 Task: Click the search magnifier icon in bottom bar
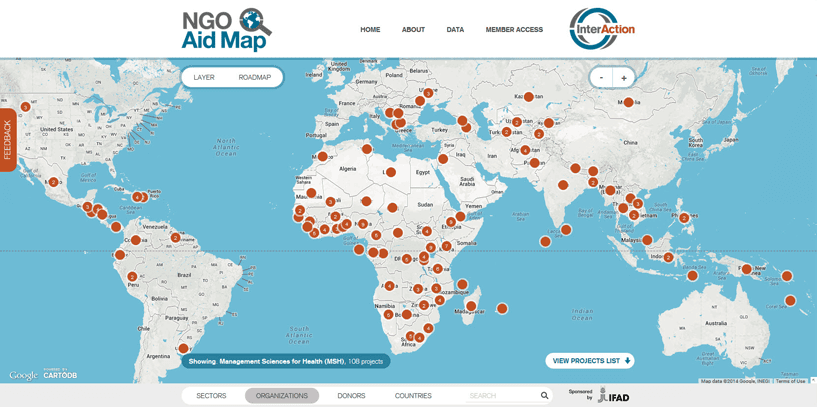click(544, 396)
